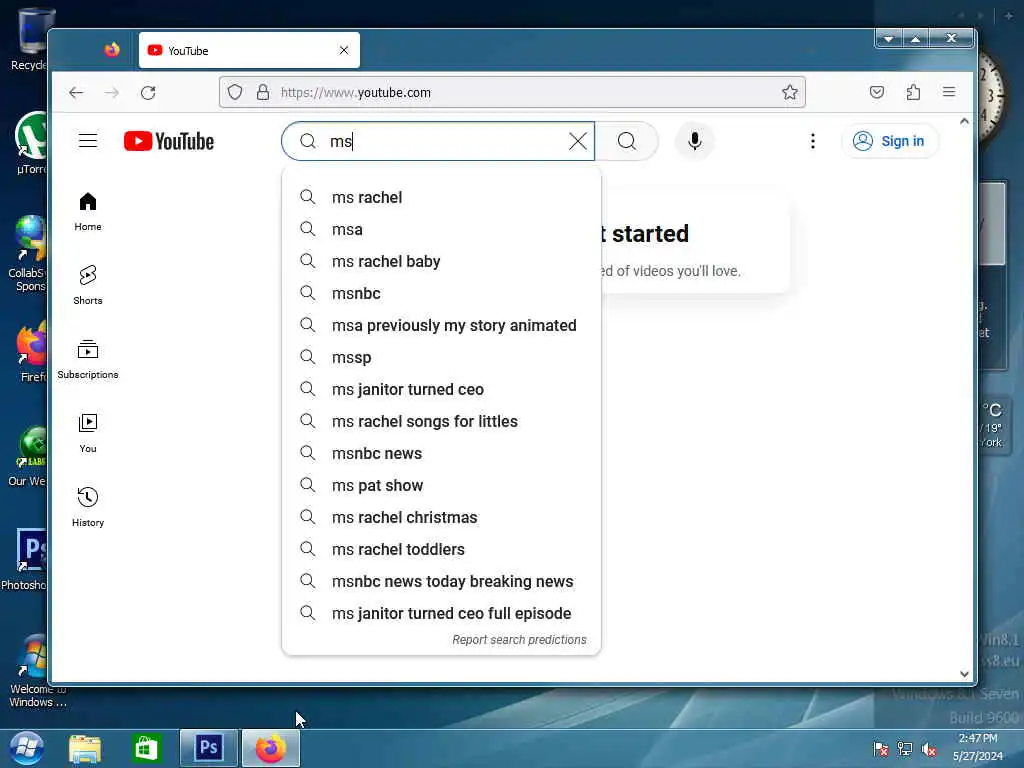The height and width of the screenshot is (768, 1024).
Task: Go back with browser back arrow
Action: (76, 93)
